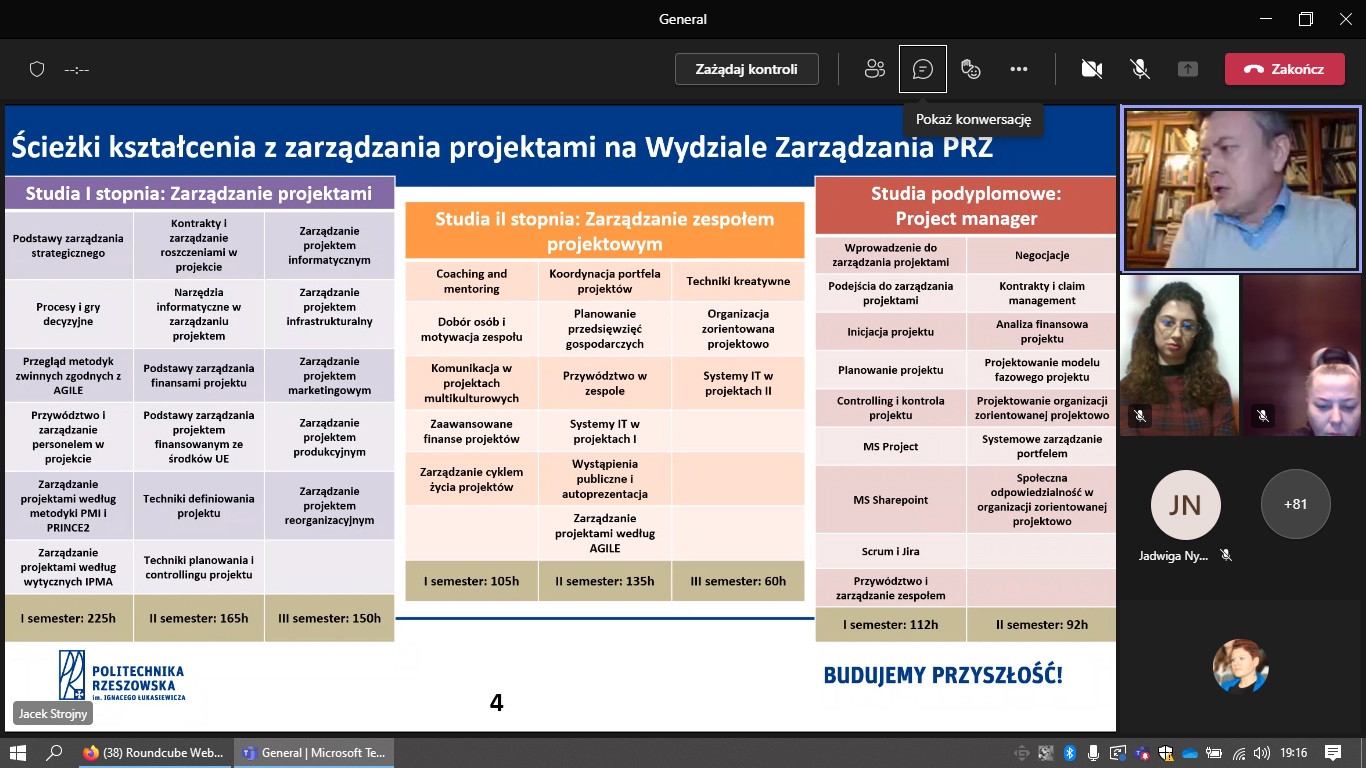
Task: Open the participants panel icon
Action: pos(875,69)
